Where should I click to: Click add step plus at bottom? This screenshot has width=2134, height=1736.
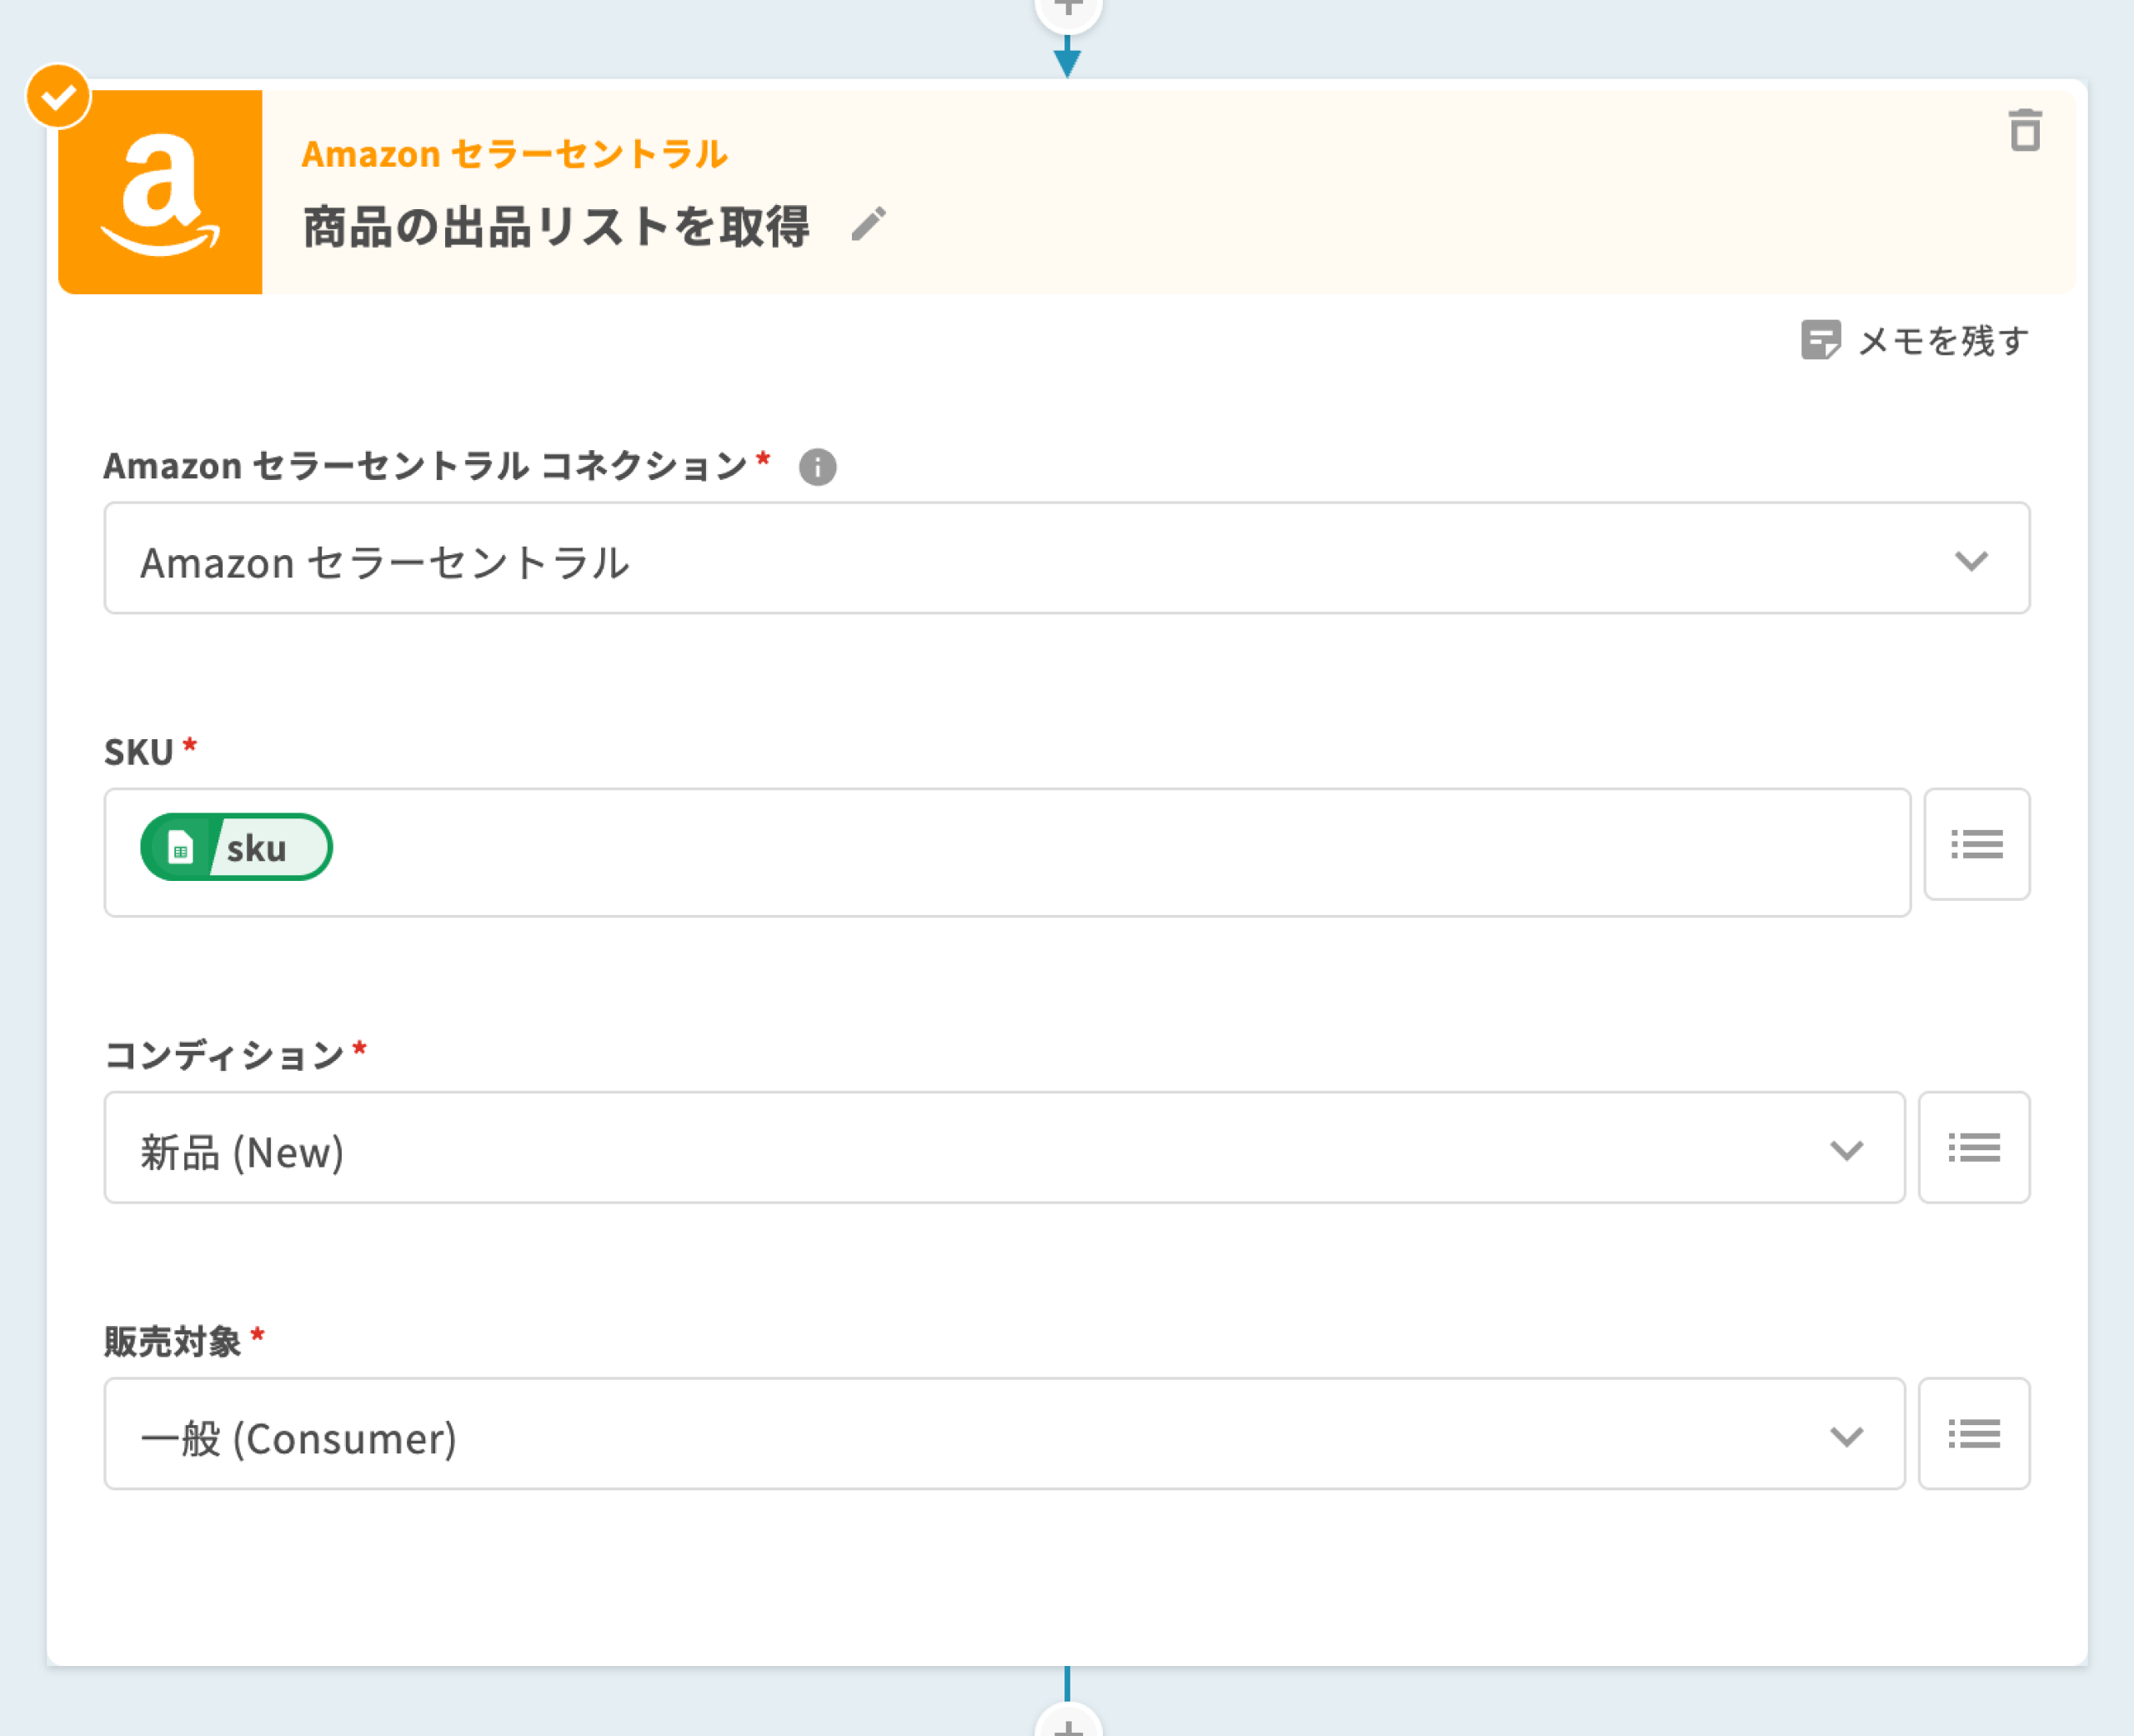coord(1068,1725)
